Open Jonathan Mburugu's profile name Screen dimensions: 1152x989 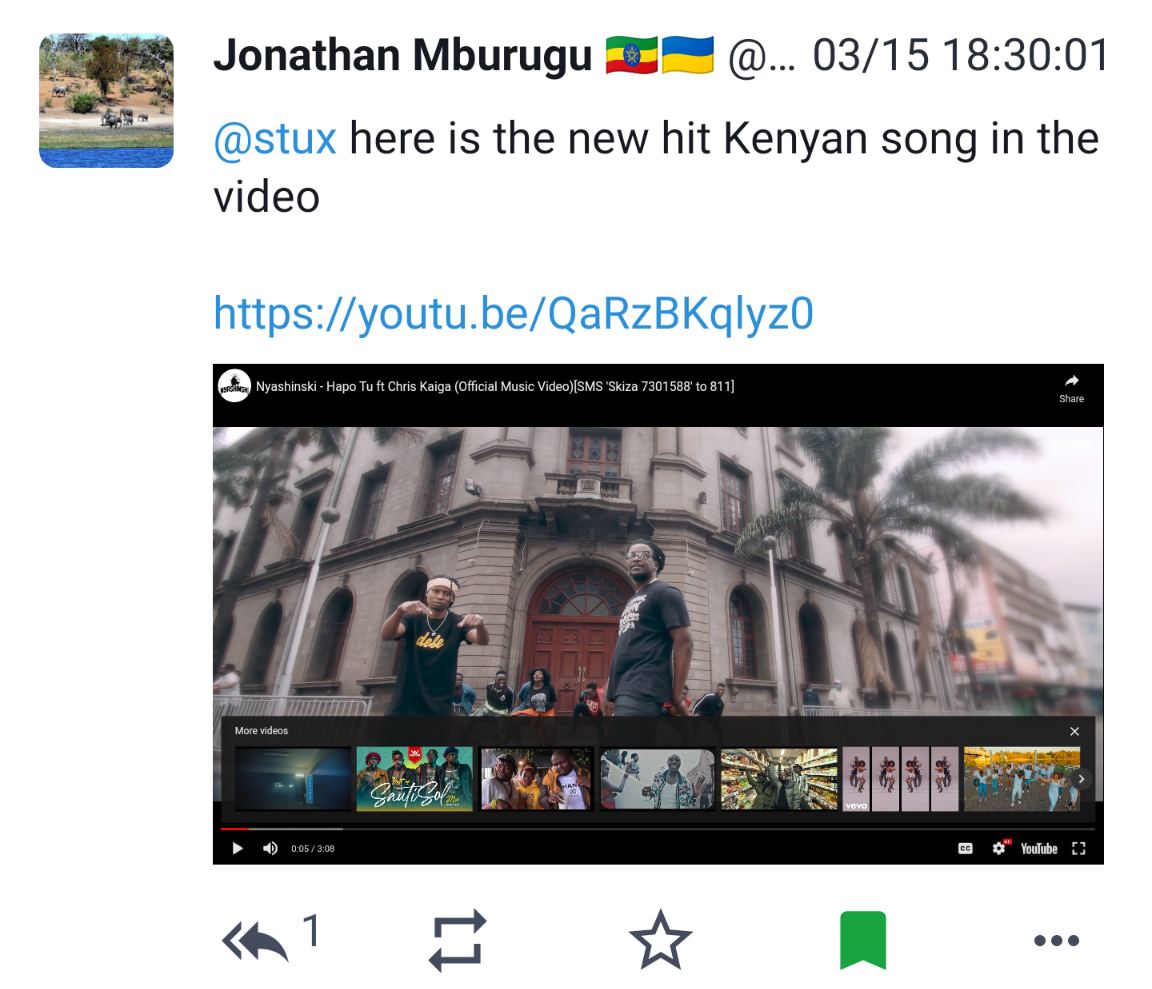[x=402, y=55]
